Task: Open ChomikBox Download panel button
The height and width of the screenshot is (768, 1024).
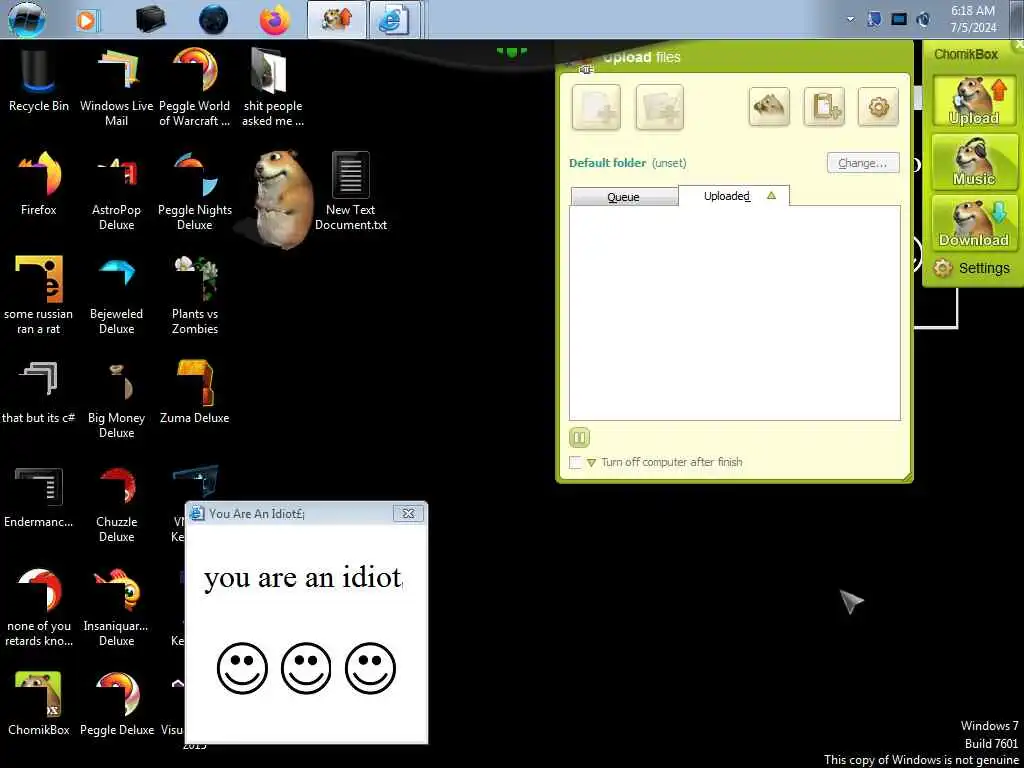Action: coord(974,222)
